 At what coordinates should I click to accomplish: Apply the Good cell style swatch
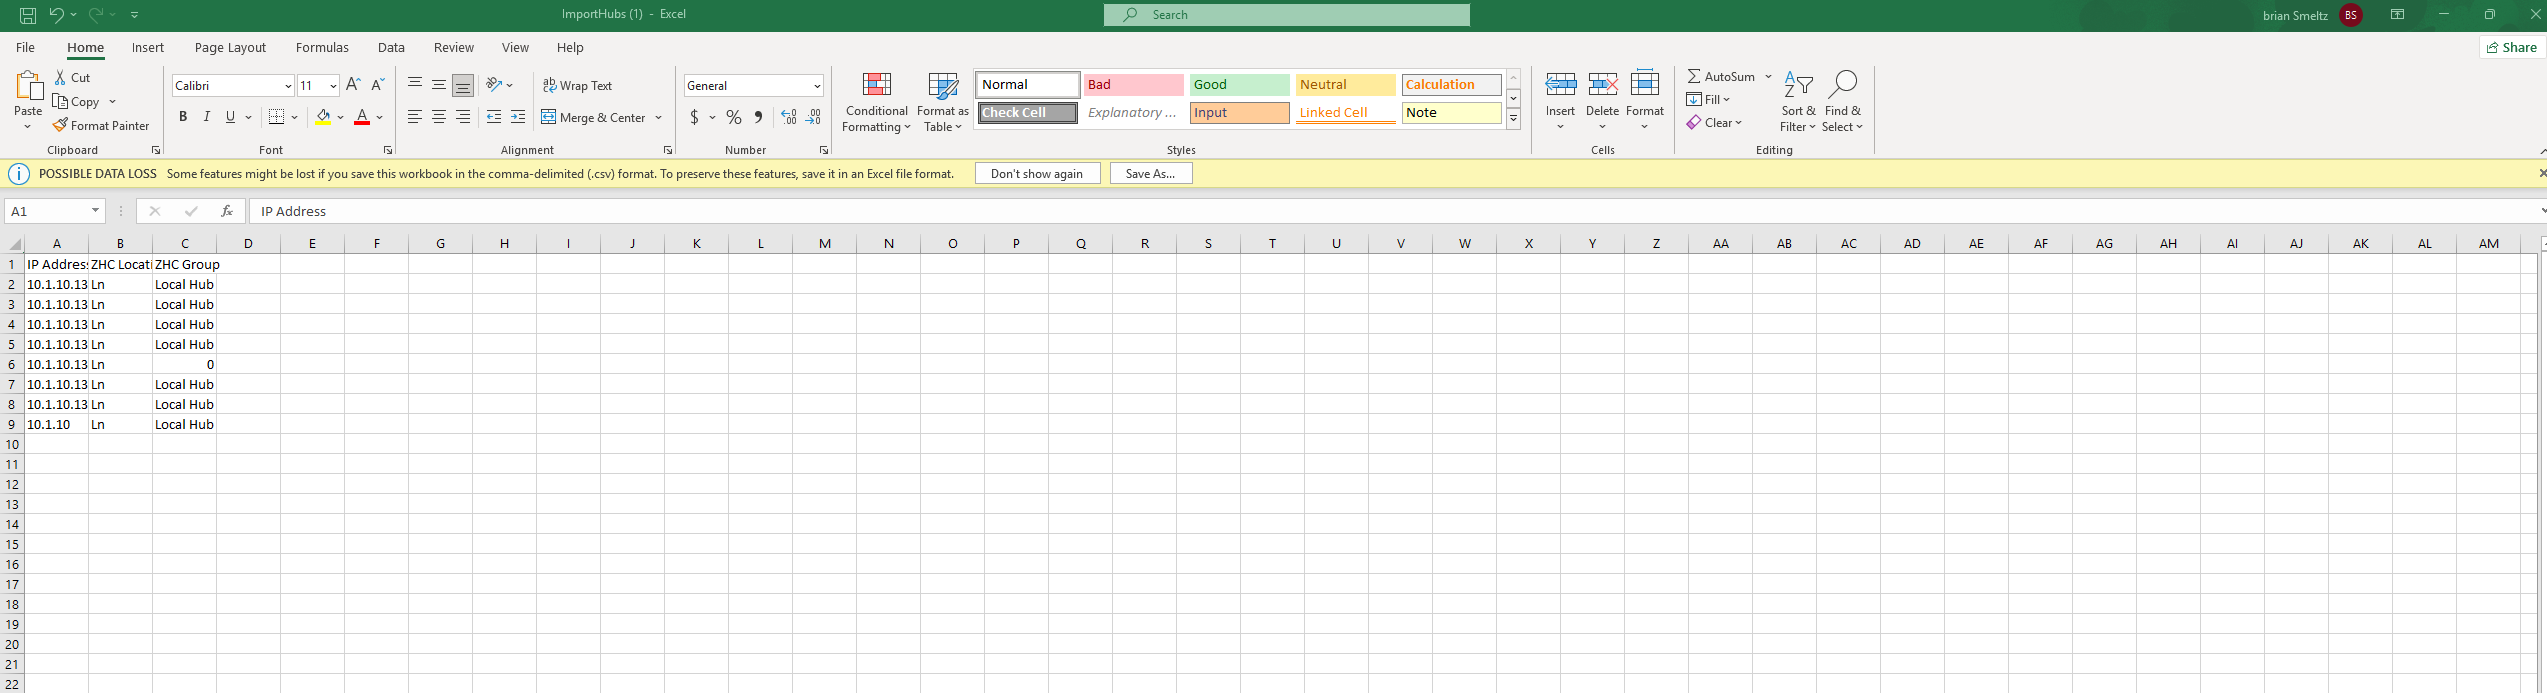tap(1239, 85)
